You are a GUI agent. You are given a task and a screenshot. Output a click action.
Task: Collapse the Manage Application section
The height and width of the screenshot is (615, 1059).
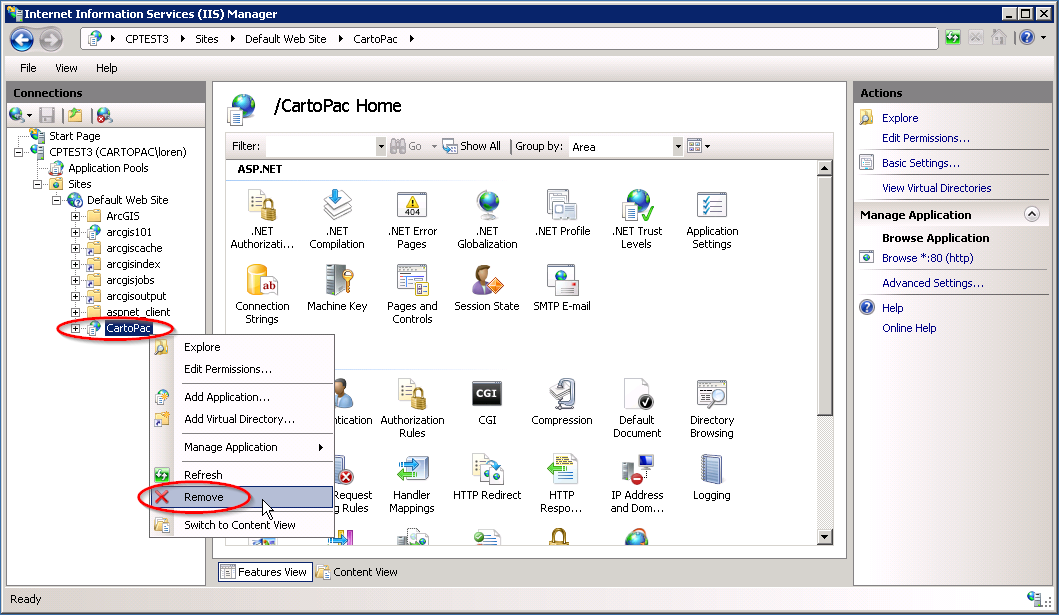tap(1031, 215)
